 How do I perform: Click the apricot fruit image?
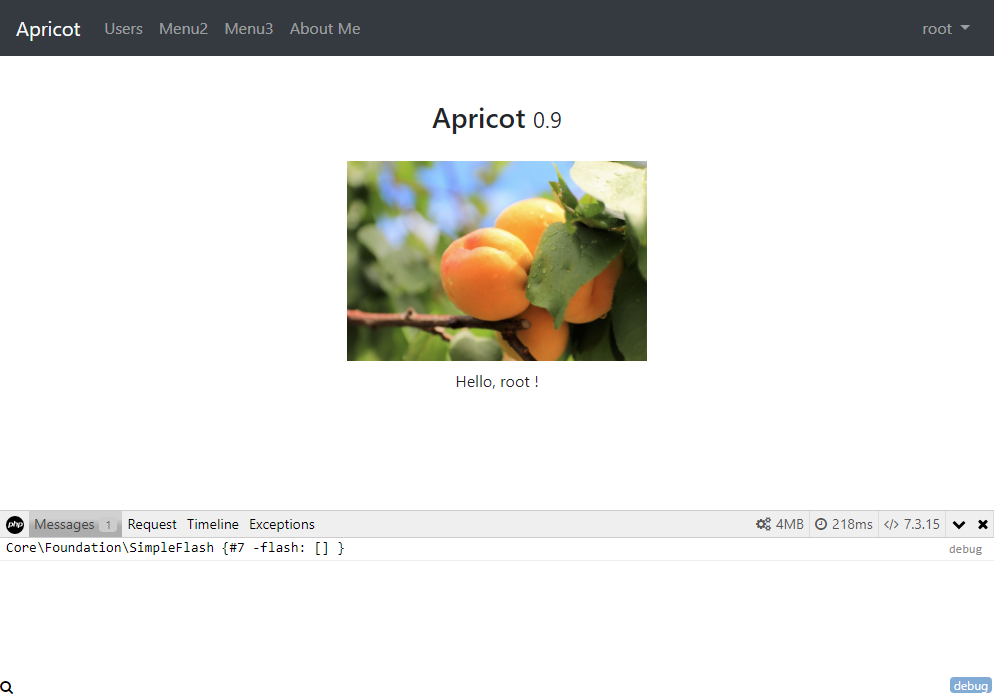point(496,261)
